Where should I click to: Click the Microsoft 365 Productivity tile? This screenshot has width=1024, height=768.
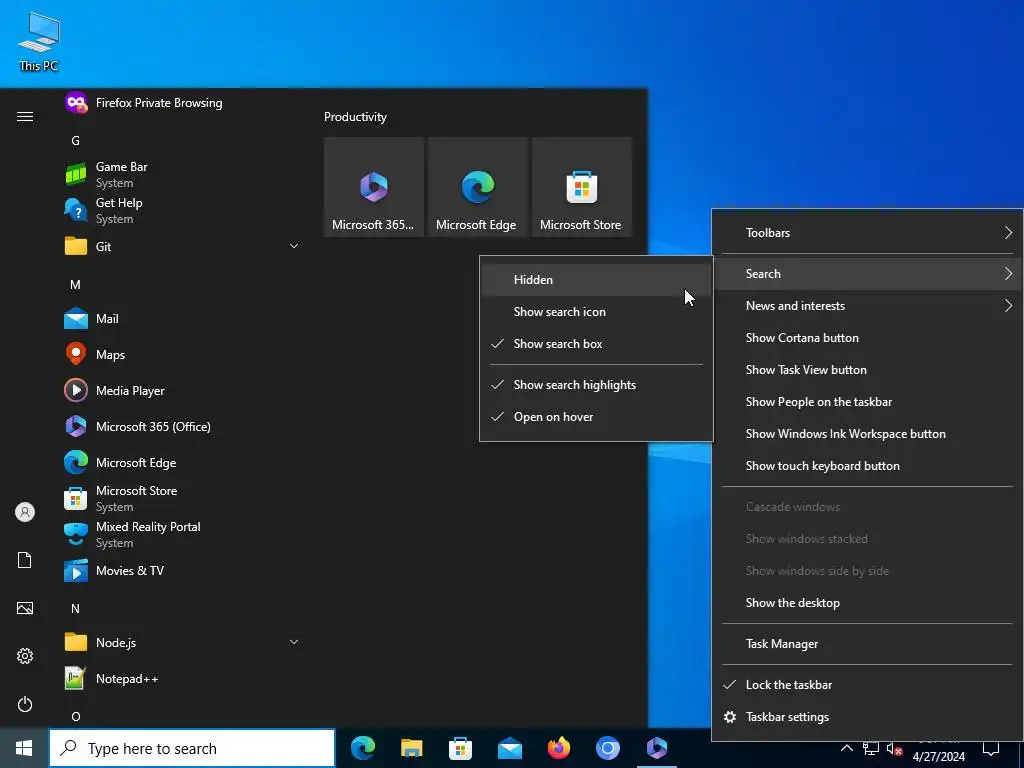click(x=374, y=187)
